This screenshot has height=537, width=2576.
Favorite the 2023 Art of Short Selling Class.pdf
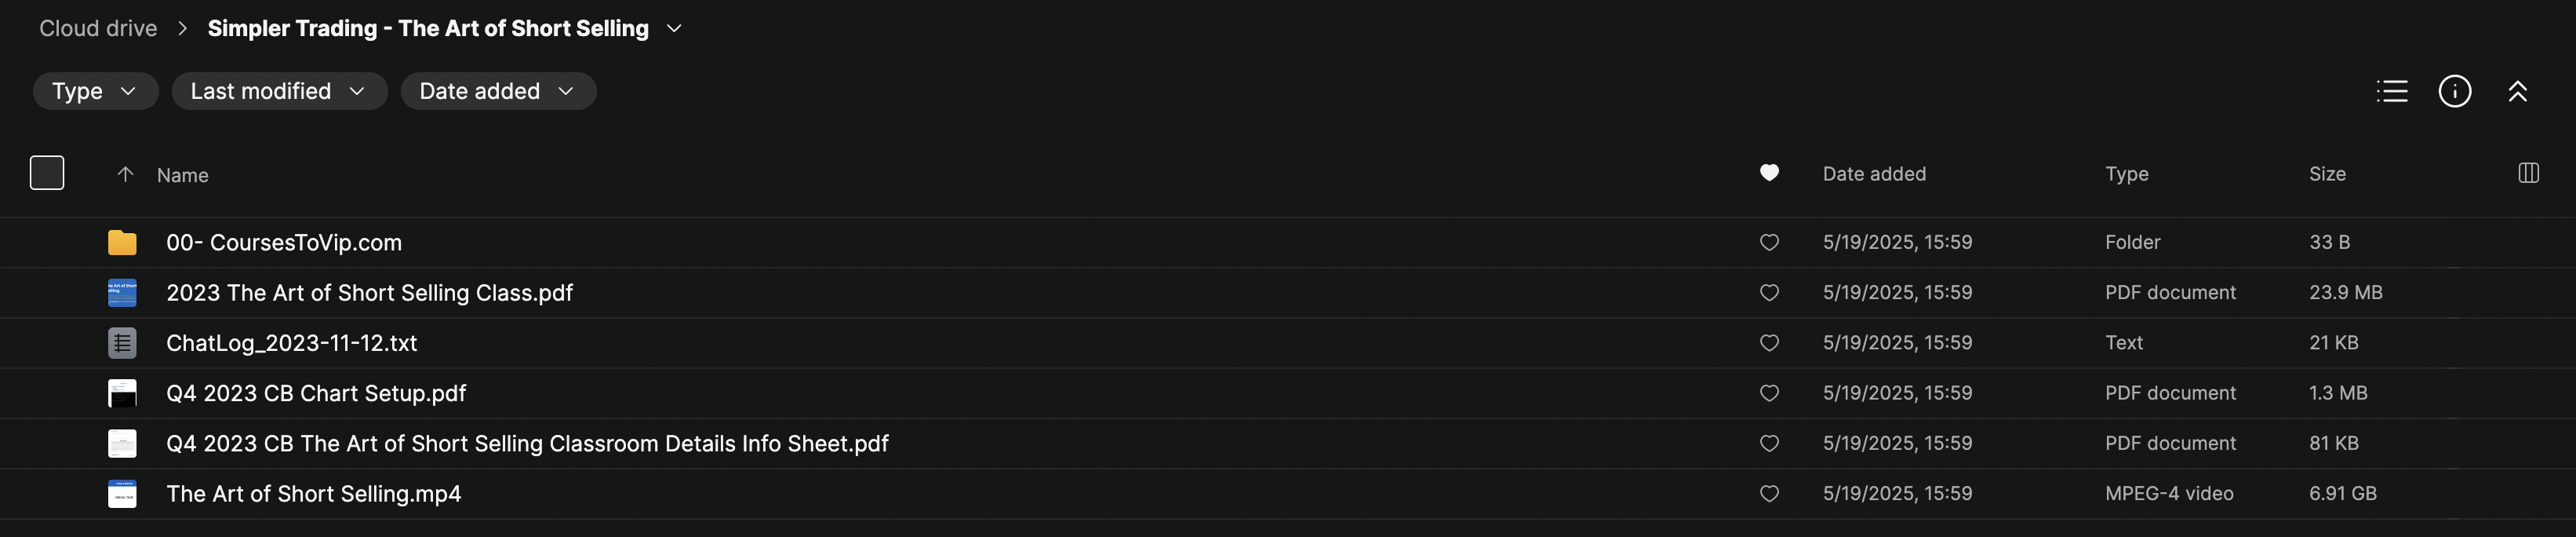[1769, 293]
